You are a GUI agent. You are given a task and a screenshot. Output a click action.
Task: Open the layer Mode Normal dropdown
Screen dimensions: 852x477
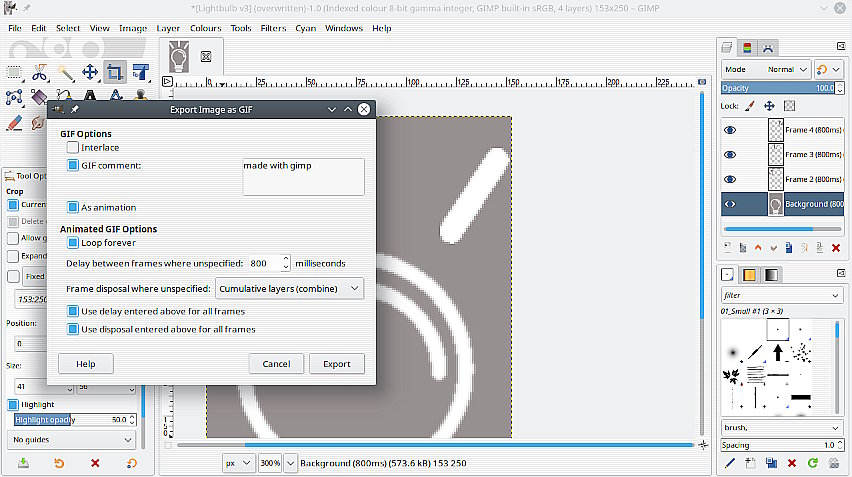point(766,70)
